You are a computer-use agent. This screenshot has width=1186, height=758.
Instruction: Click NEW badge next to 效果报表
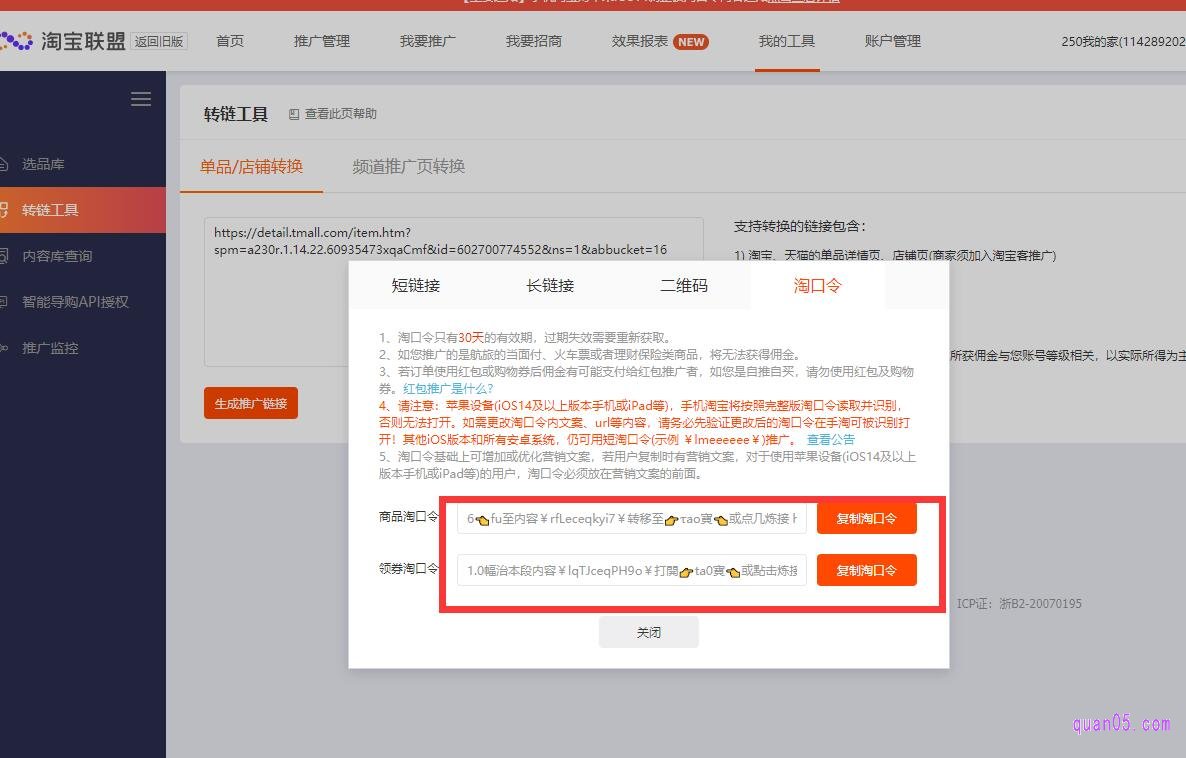691,42
